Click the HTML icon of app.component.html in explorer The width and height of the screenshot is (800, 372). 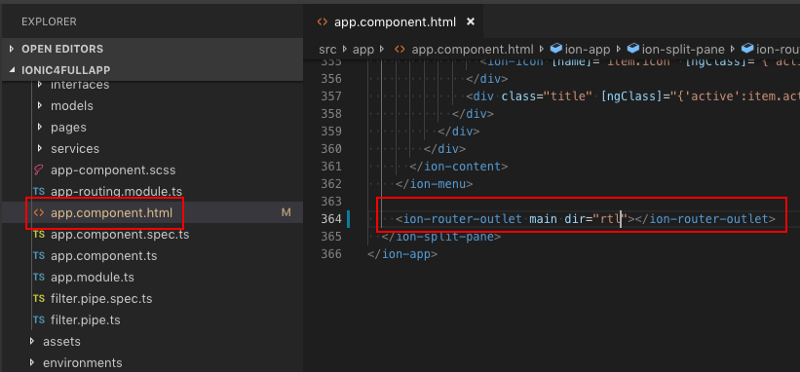tap(39, 213)
